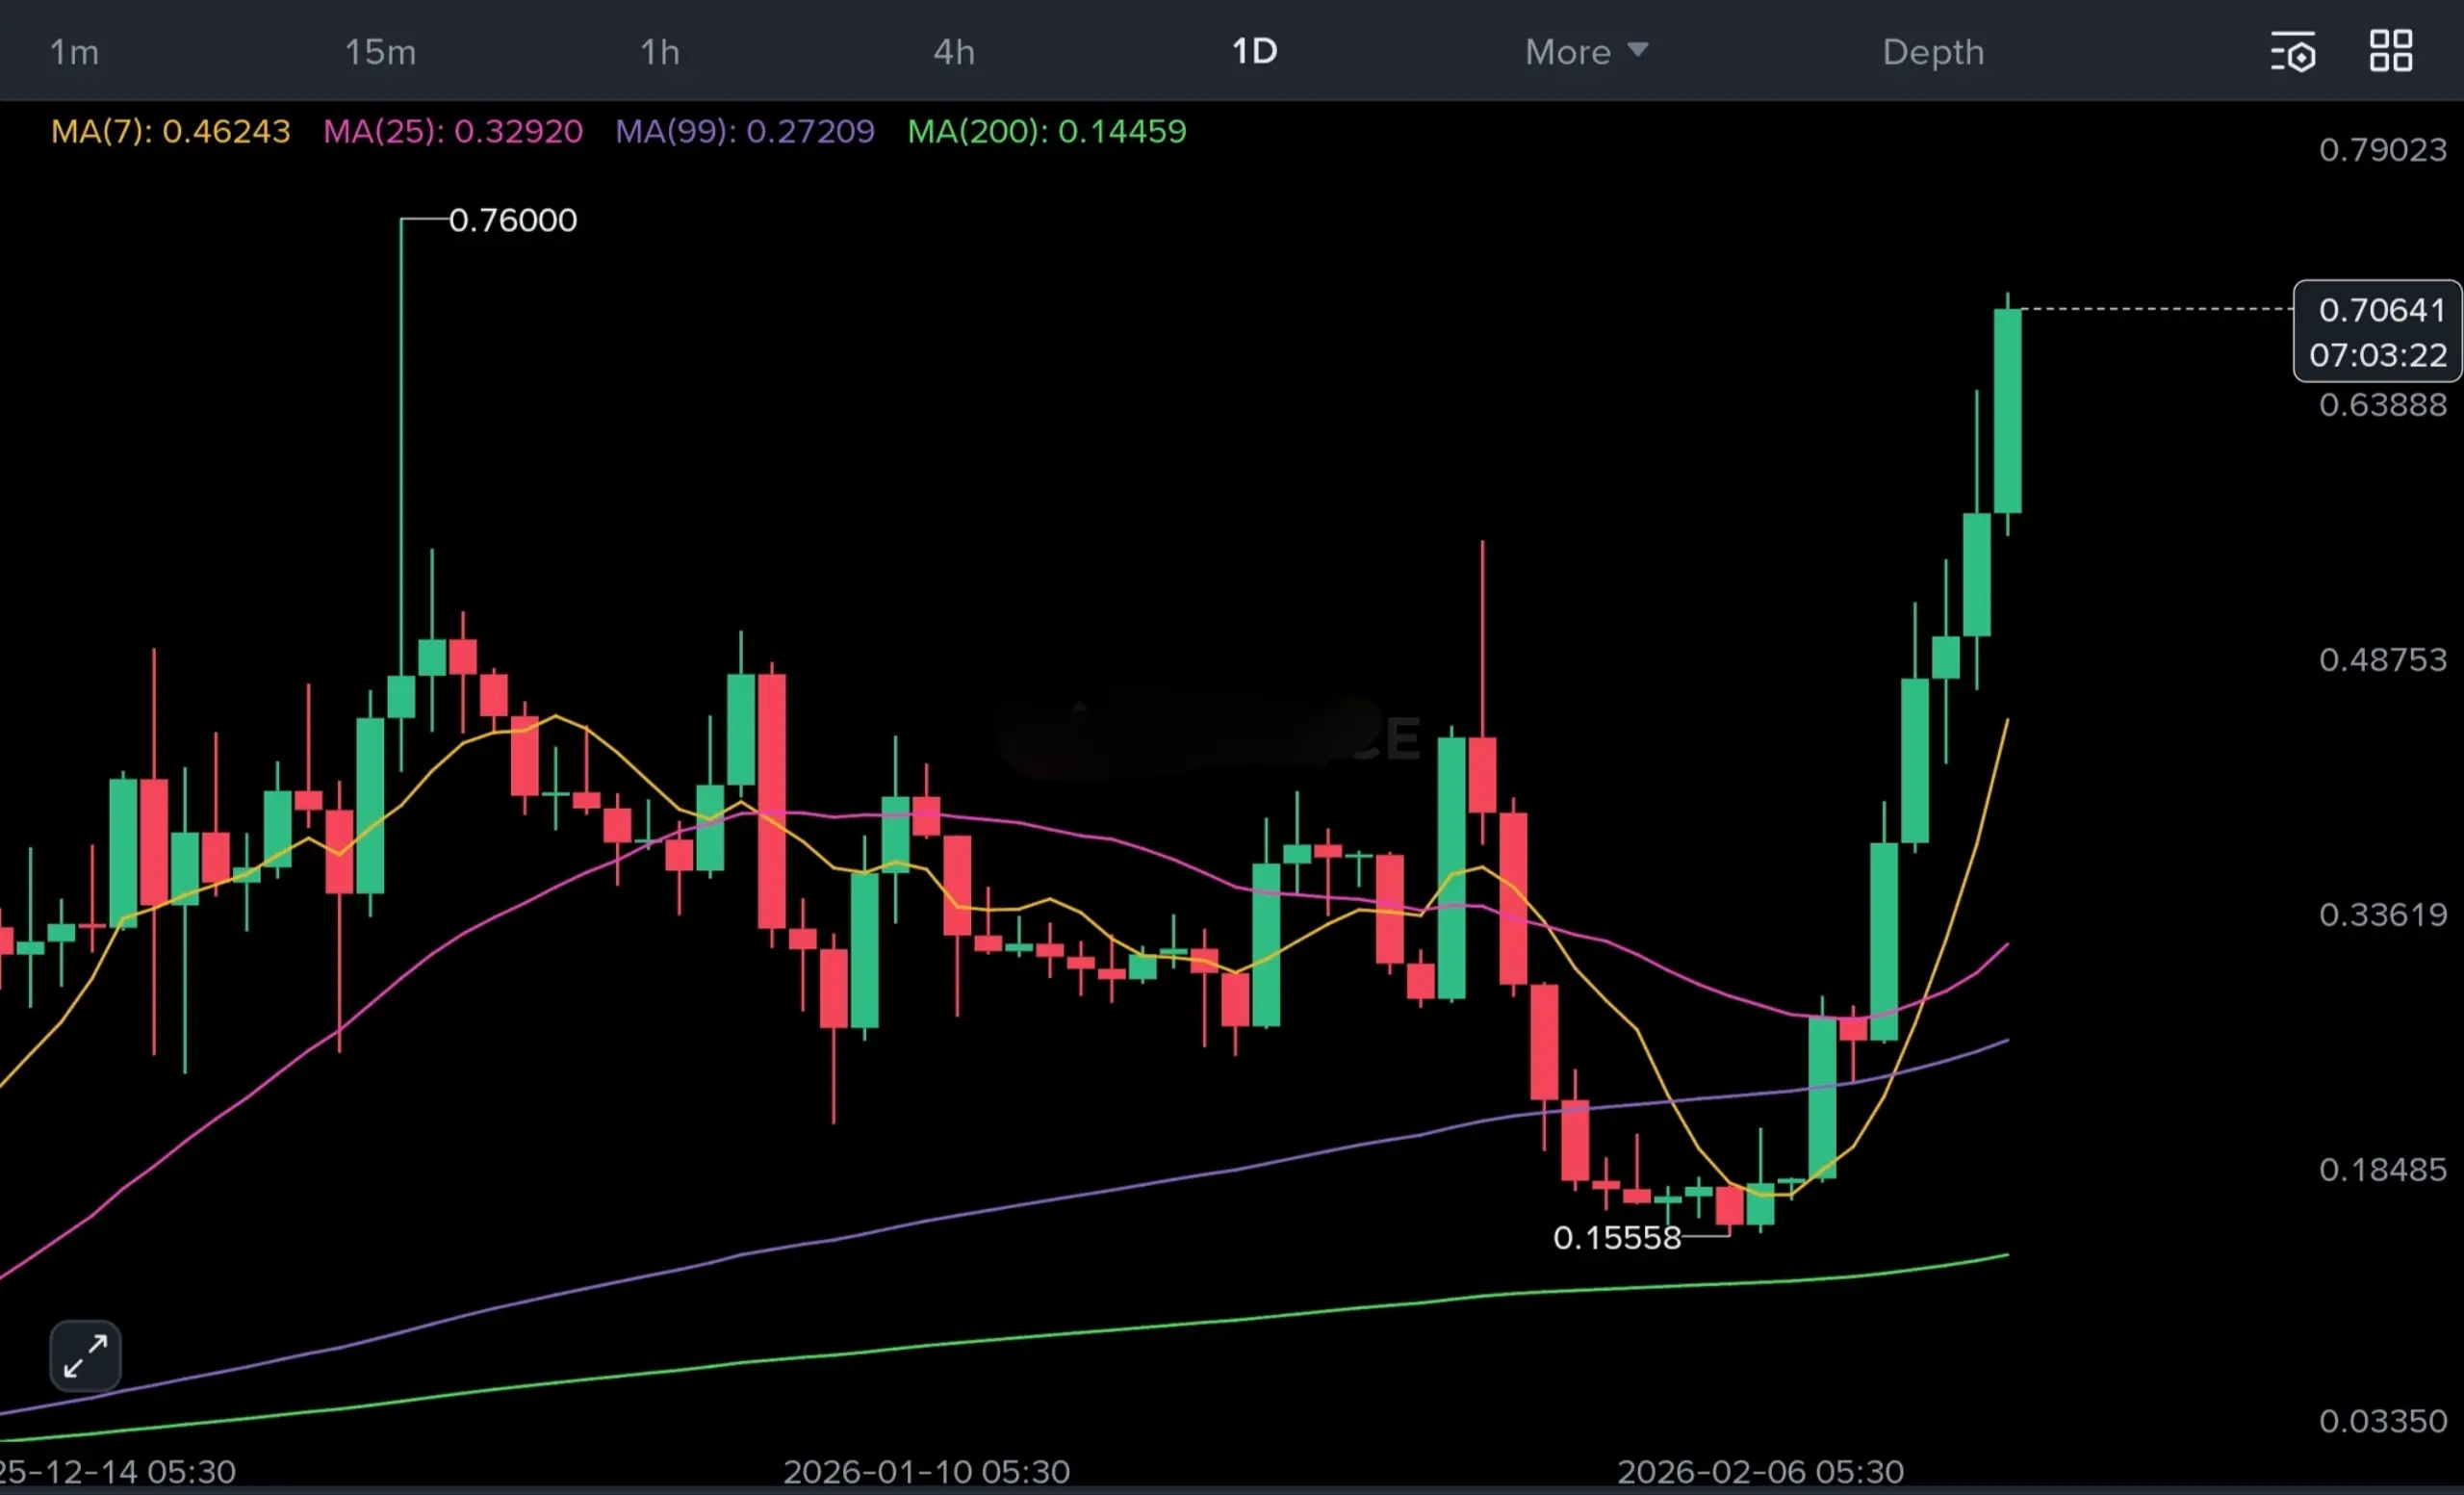Click the 0.48753 price axis label
Screen dimensions: 2464x1495
point(2382,659)
